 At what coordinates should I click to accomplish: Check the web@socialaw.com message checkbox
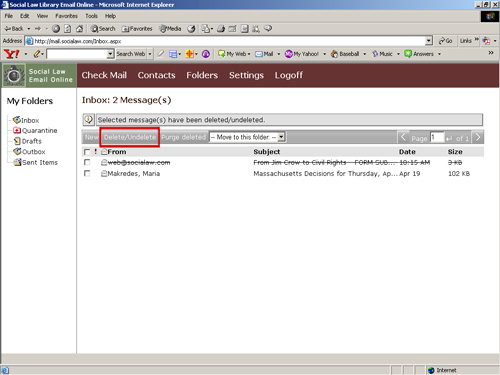pos(87,162)
